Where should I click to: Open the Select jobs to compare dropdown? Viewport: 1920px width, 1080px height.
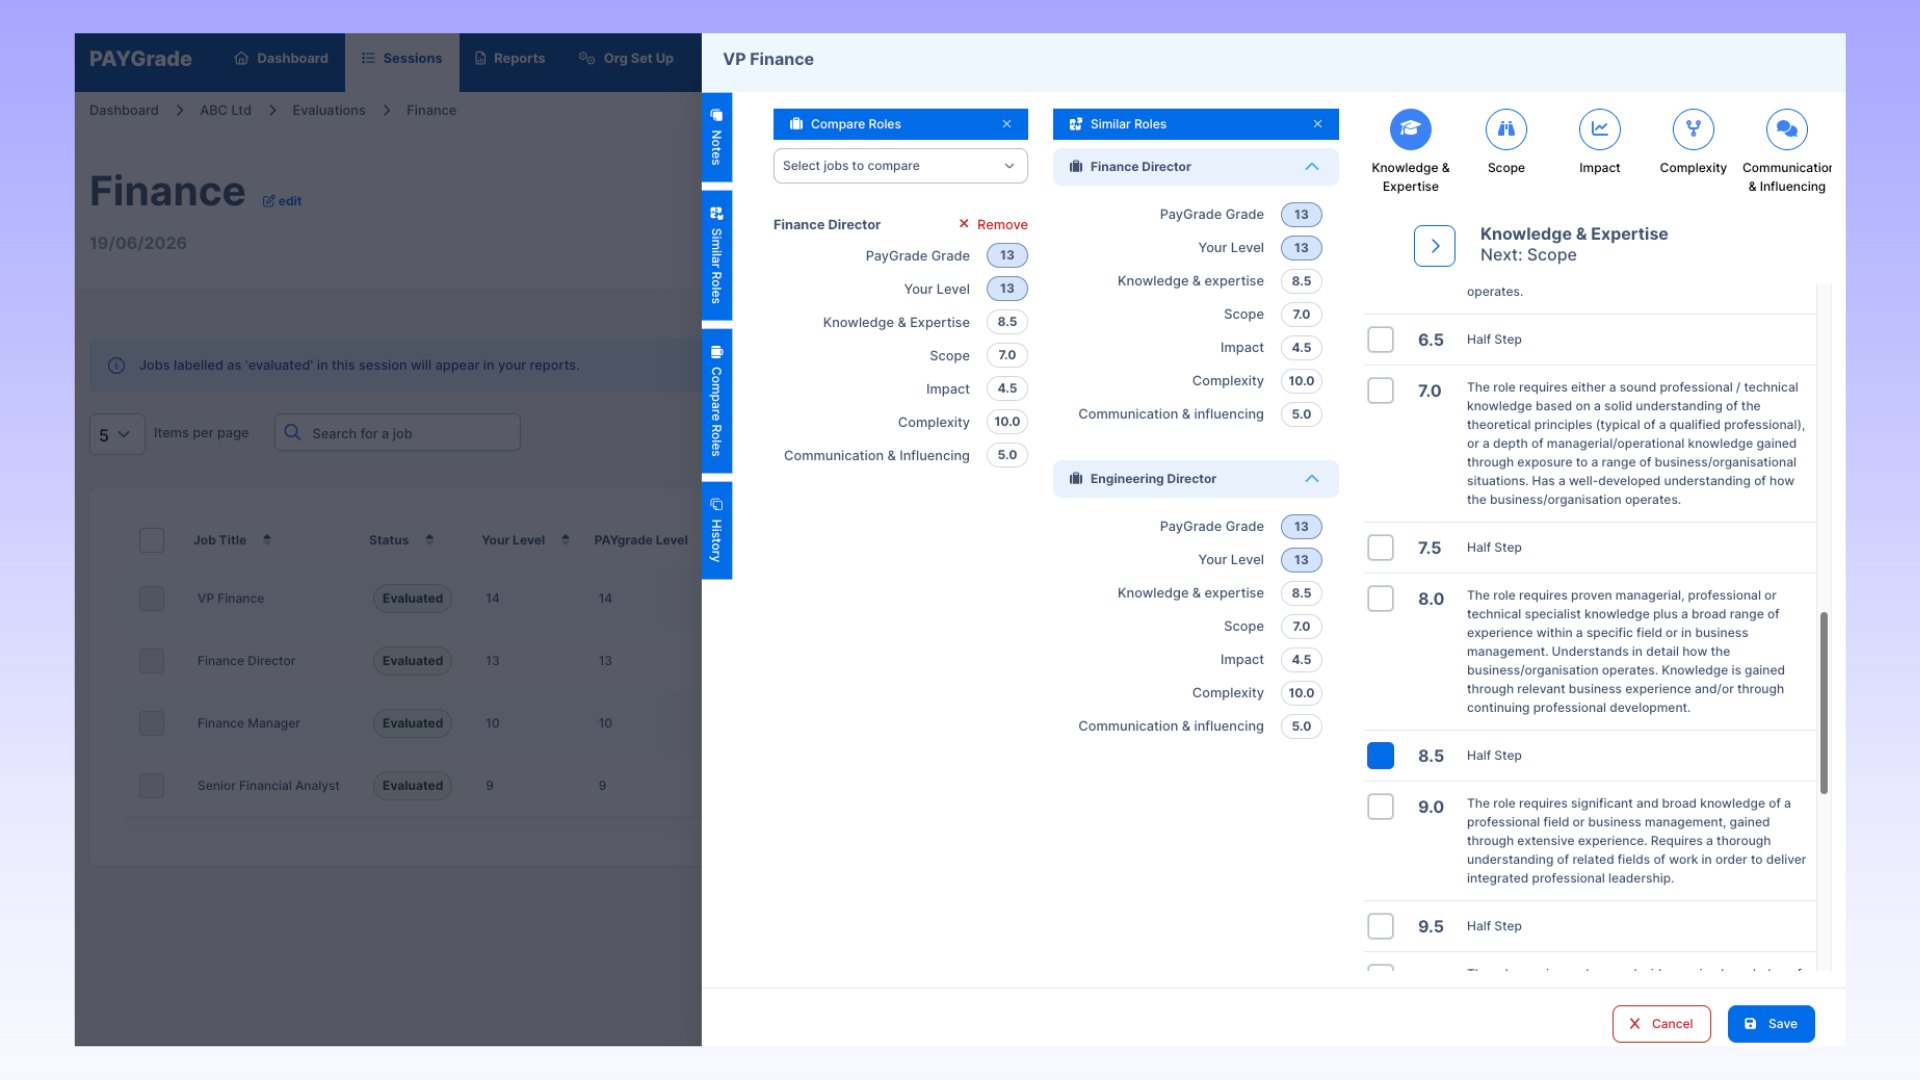click(900, 166)
